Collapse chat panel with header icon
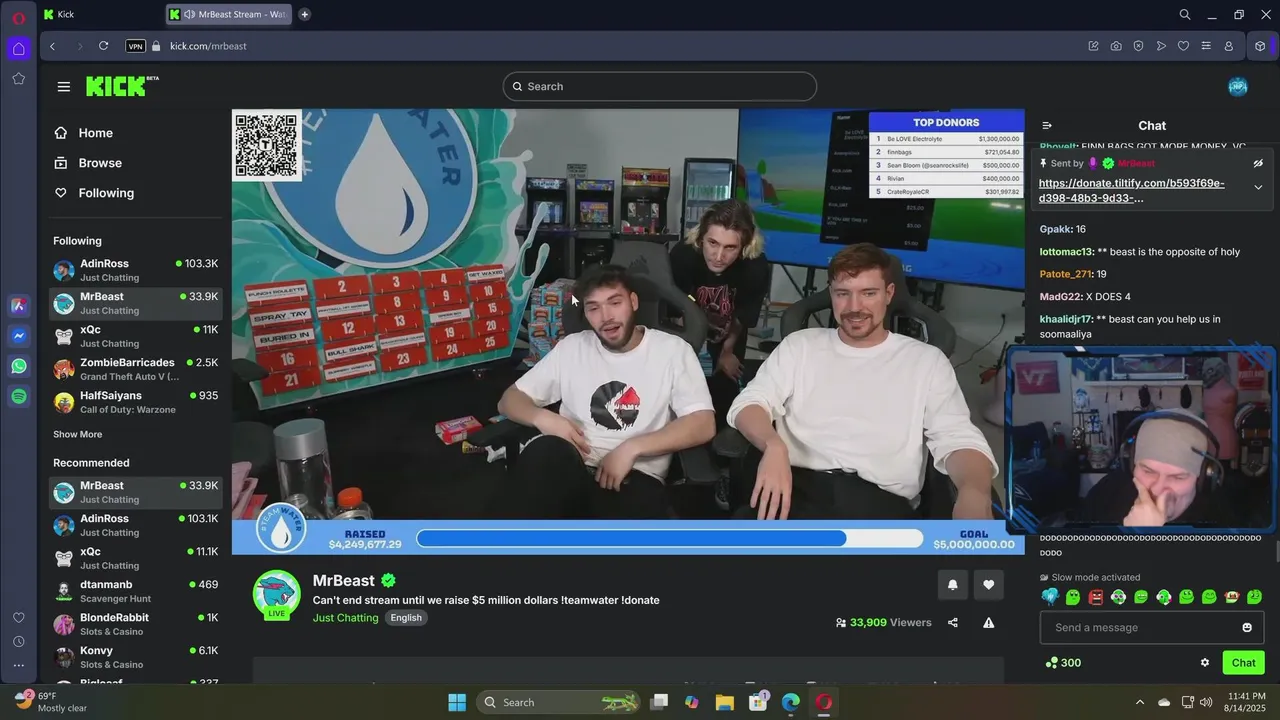Viewport: 1280px width, 720px height. [x=1047, y=126]
